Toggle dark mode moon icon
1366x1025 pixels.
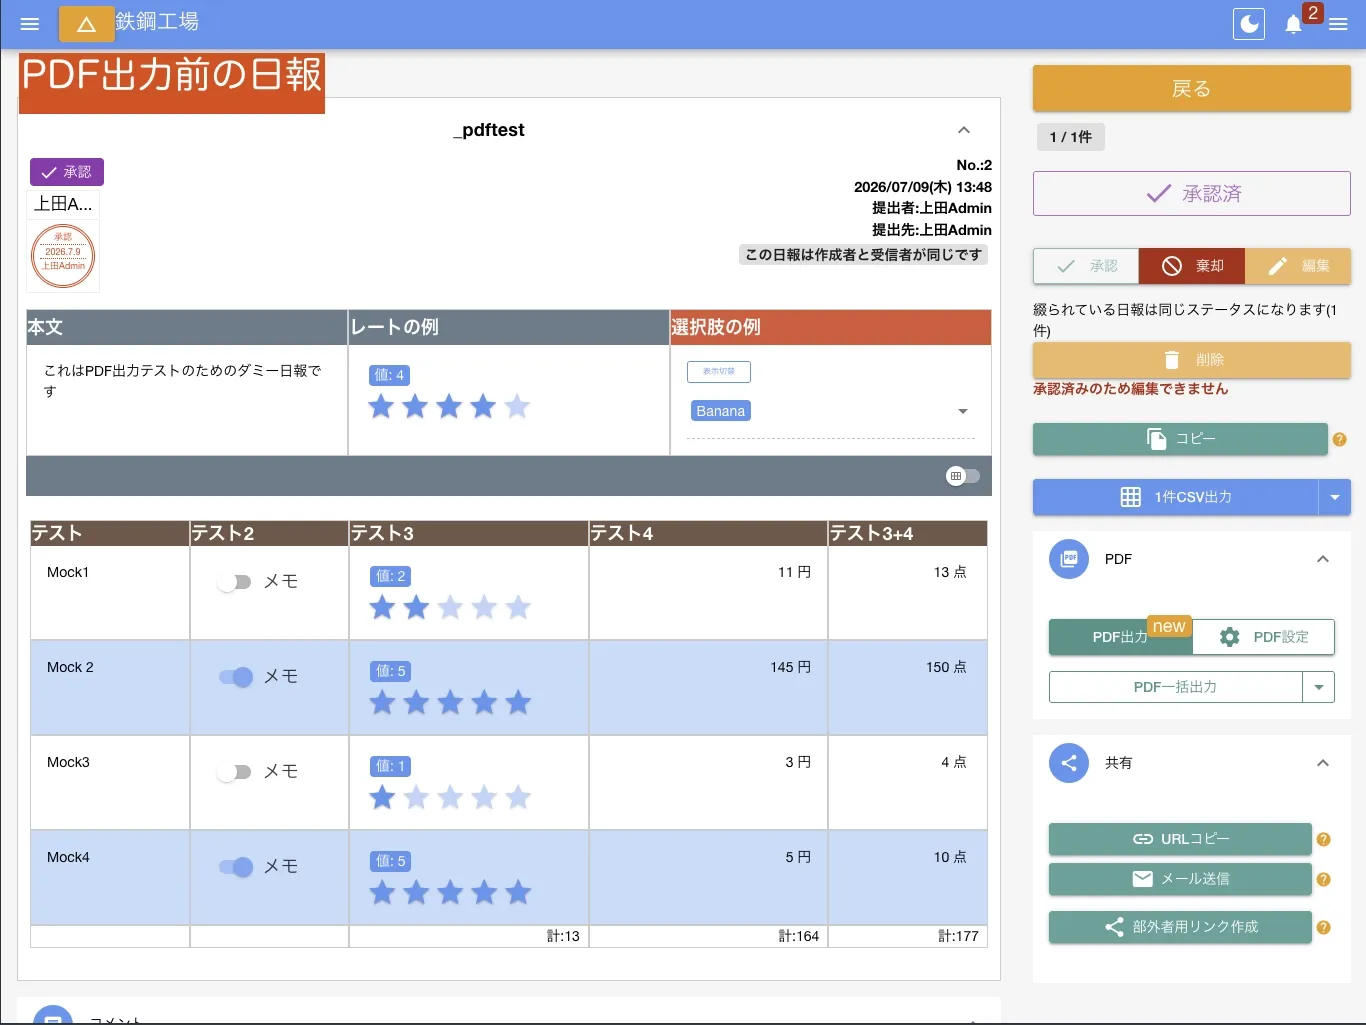tap(1249, 24)
